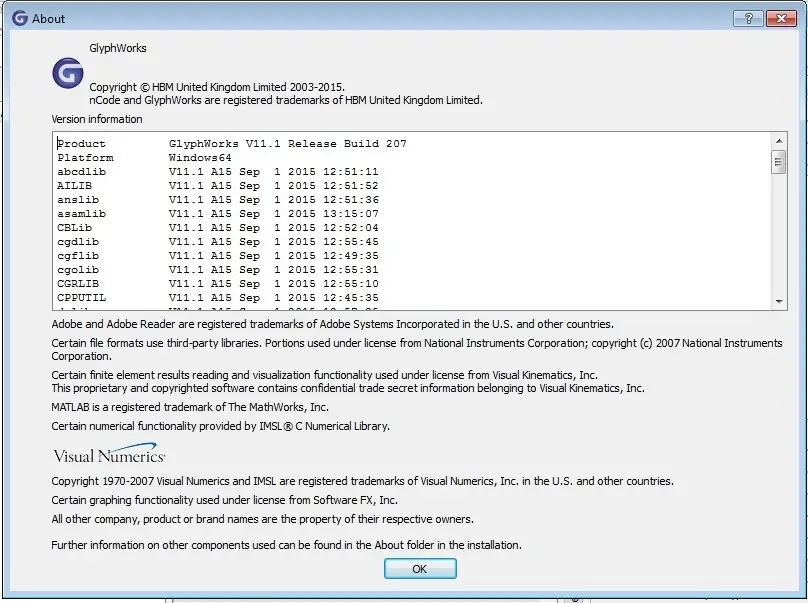This screenshot has height=603, width=808.
Task: Click the GlyphWorks G logo icon
Action: tap(68, 73)
